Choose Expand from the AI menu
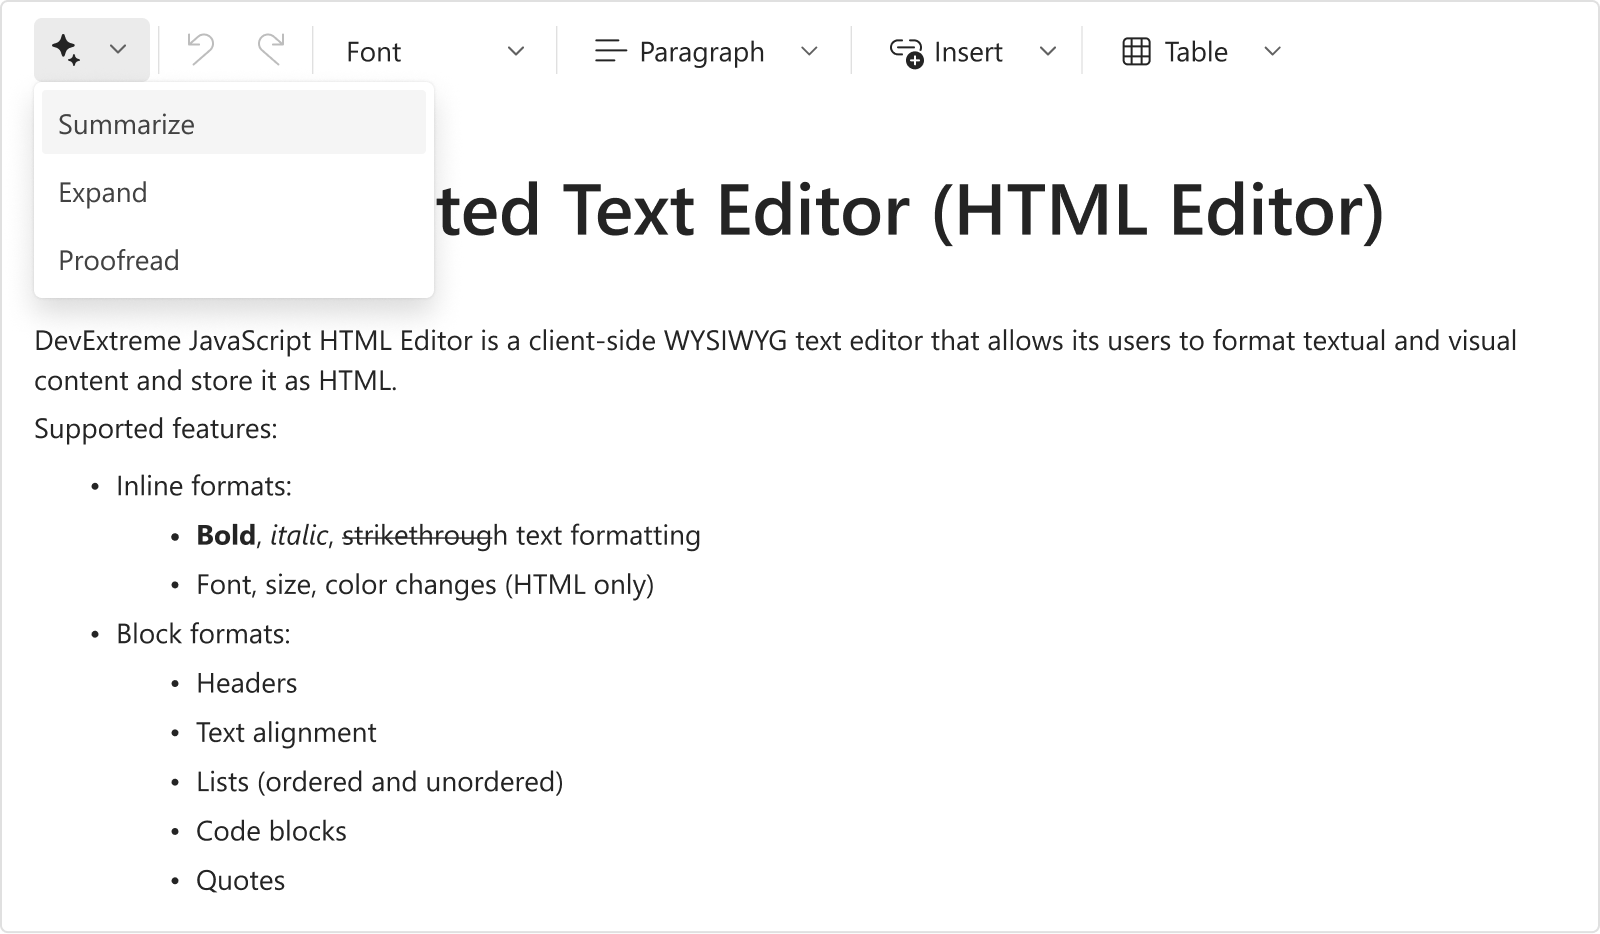The height and width of the screenshot is (934, 1600). 234,192
